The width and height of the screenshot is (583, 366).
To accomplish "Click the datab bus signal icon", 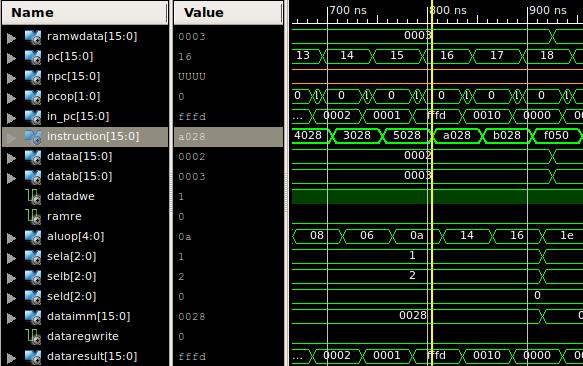I will tap(33, 177).
